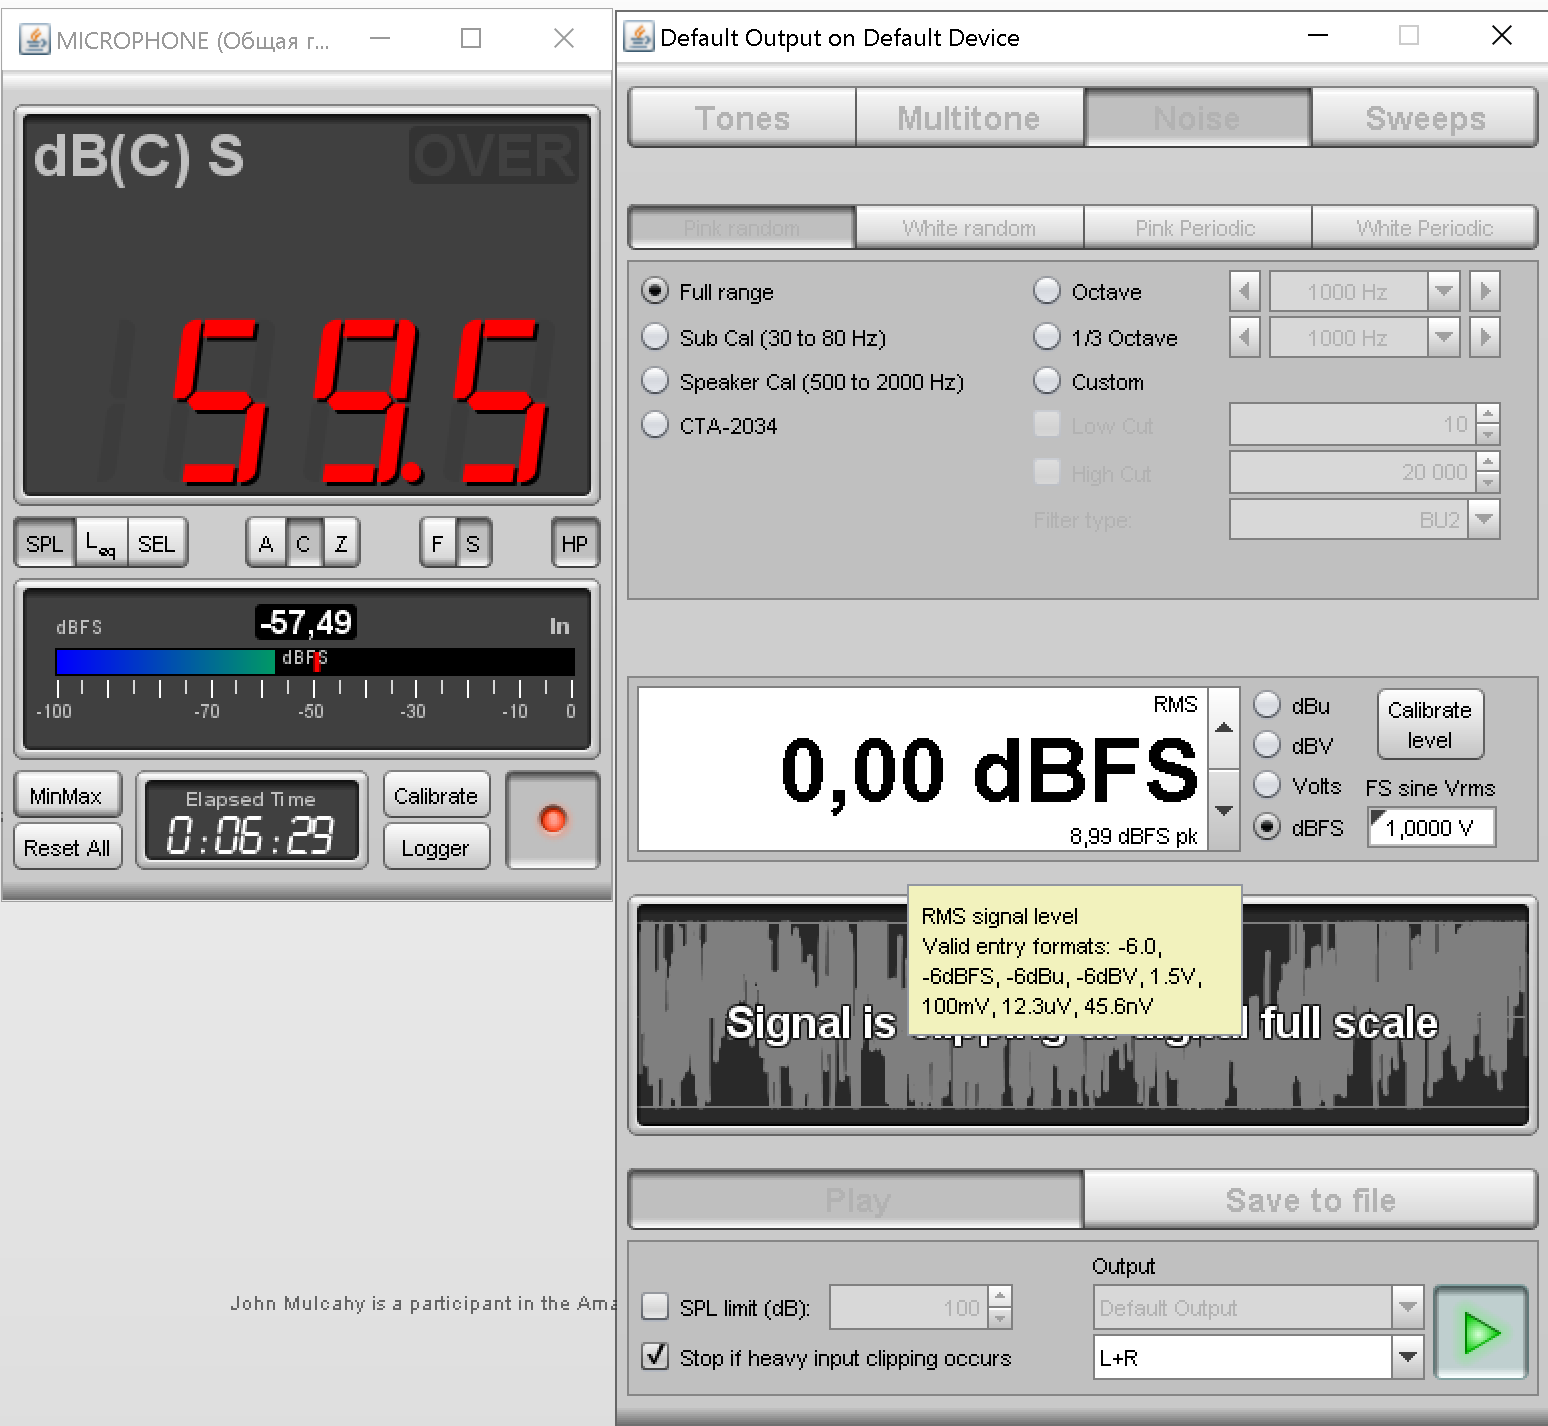Select Z weighting on the SPL meter

pyautogui.click(x=341, y=544)
